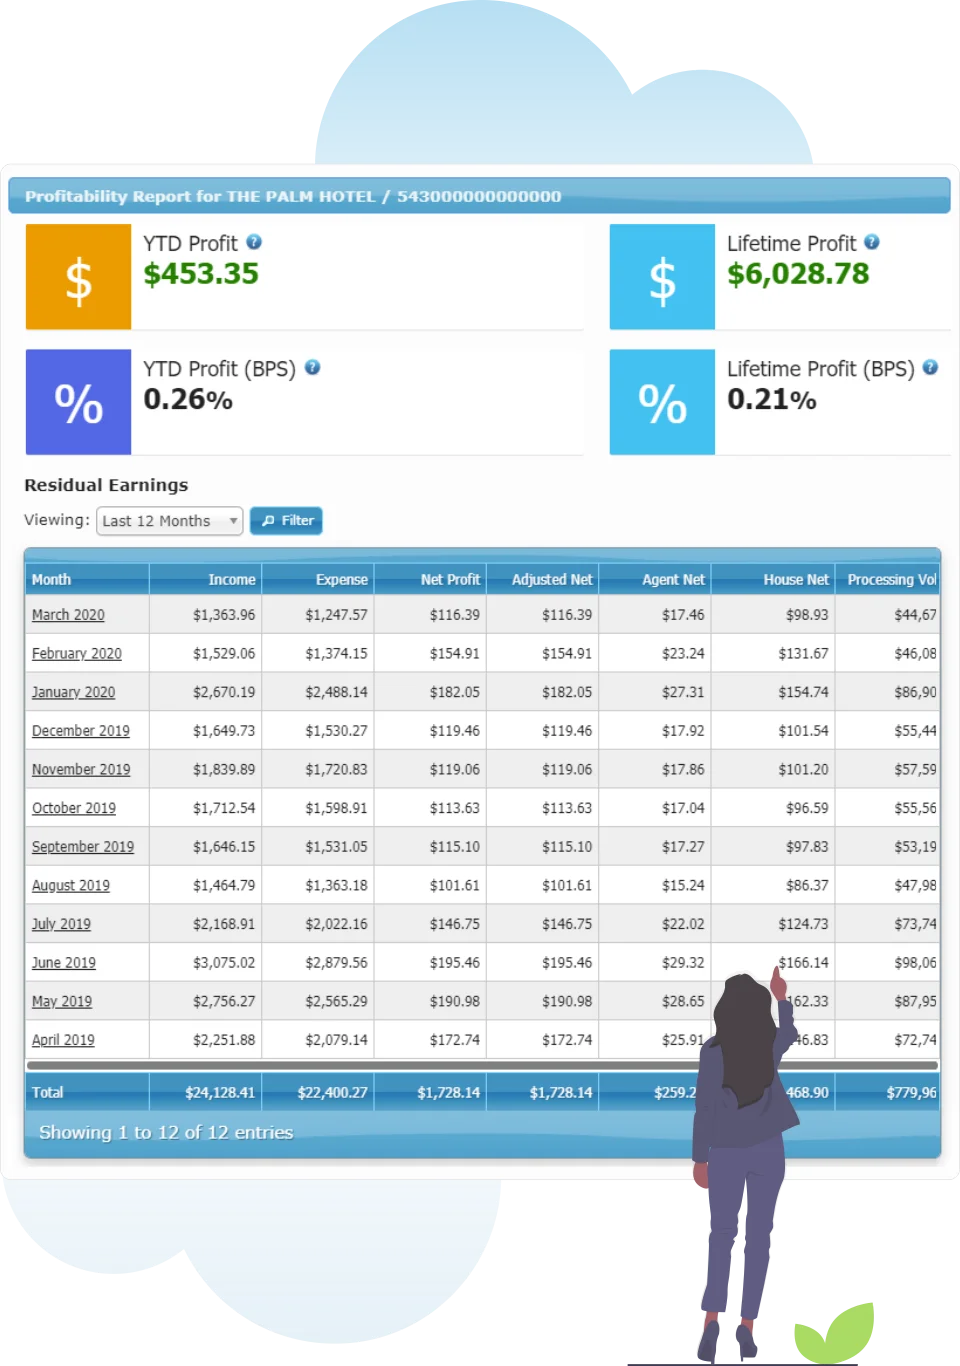Open help for YTD Profit (BPS)
The height and width of the screenshot is (1366, 960).
pyautogui.click(x=311, y=368)
